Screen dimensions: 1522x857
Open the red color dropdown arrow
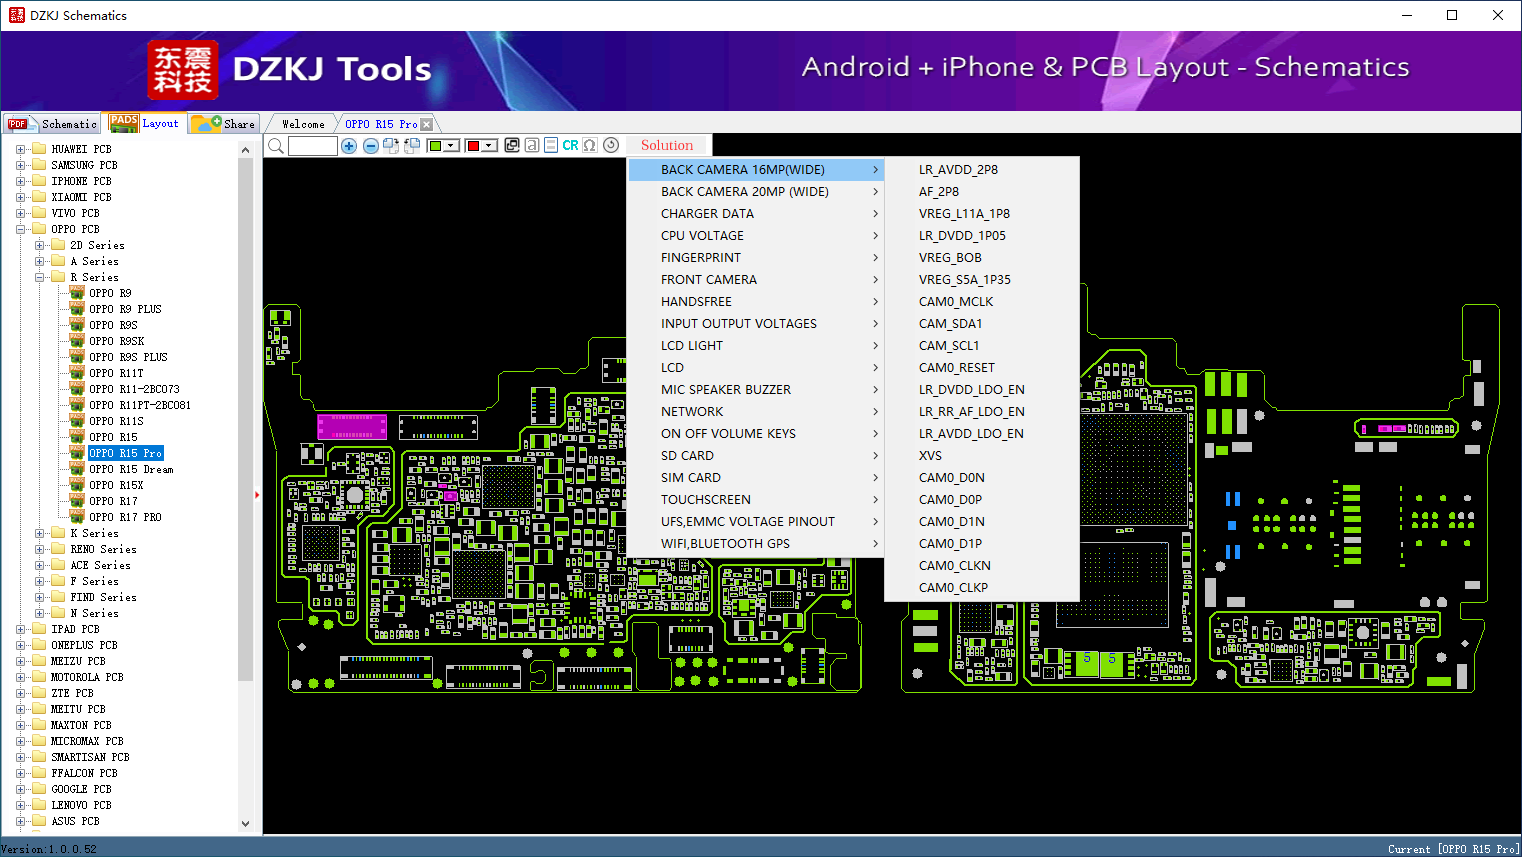[x=490, y=146]
